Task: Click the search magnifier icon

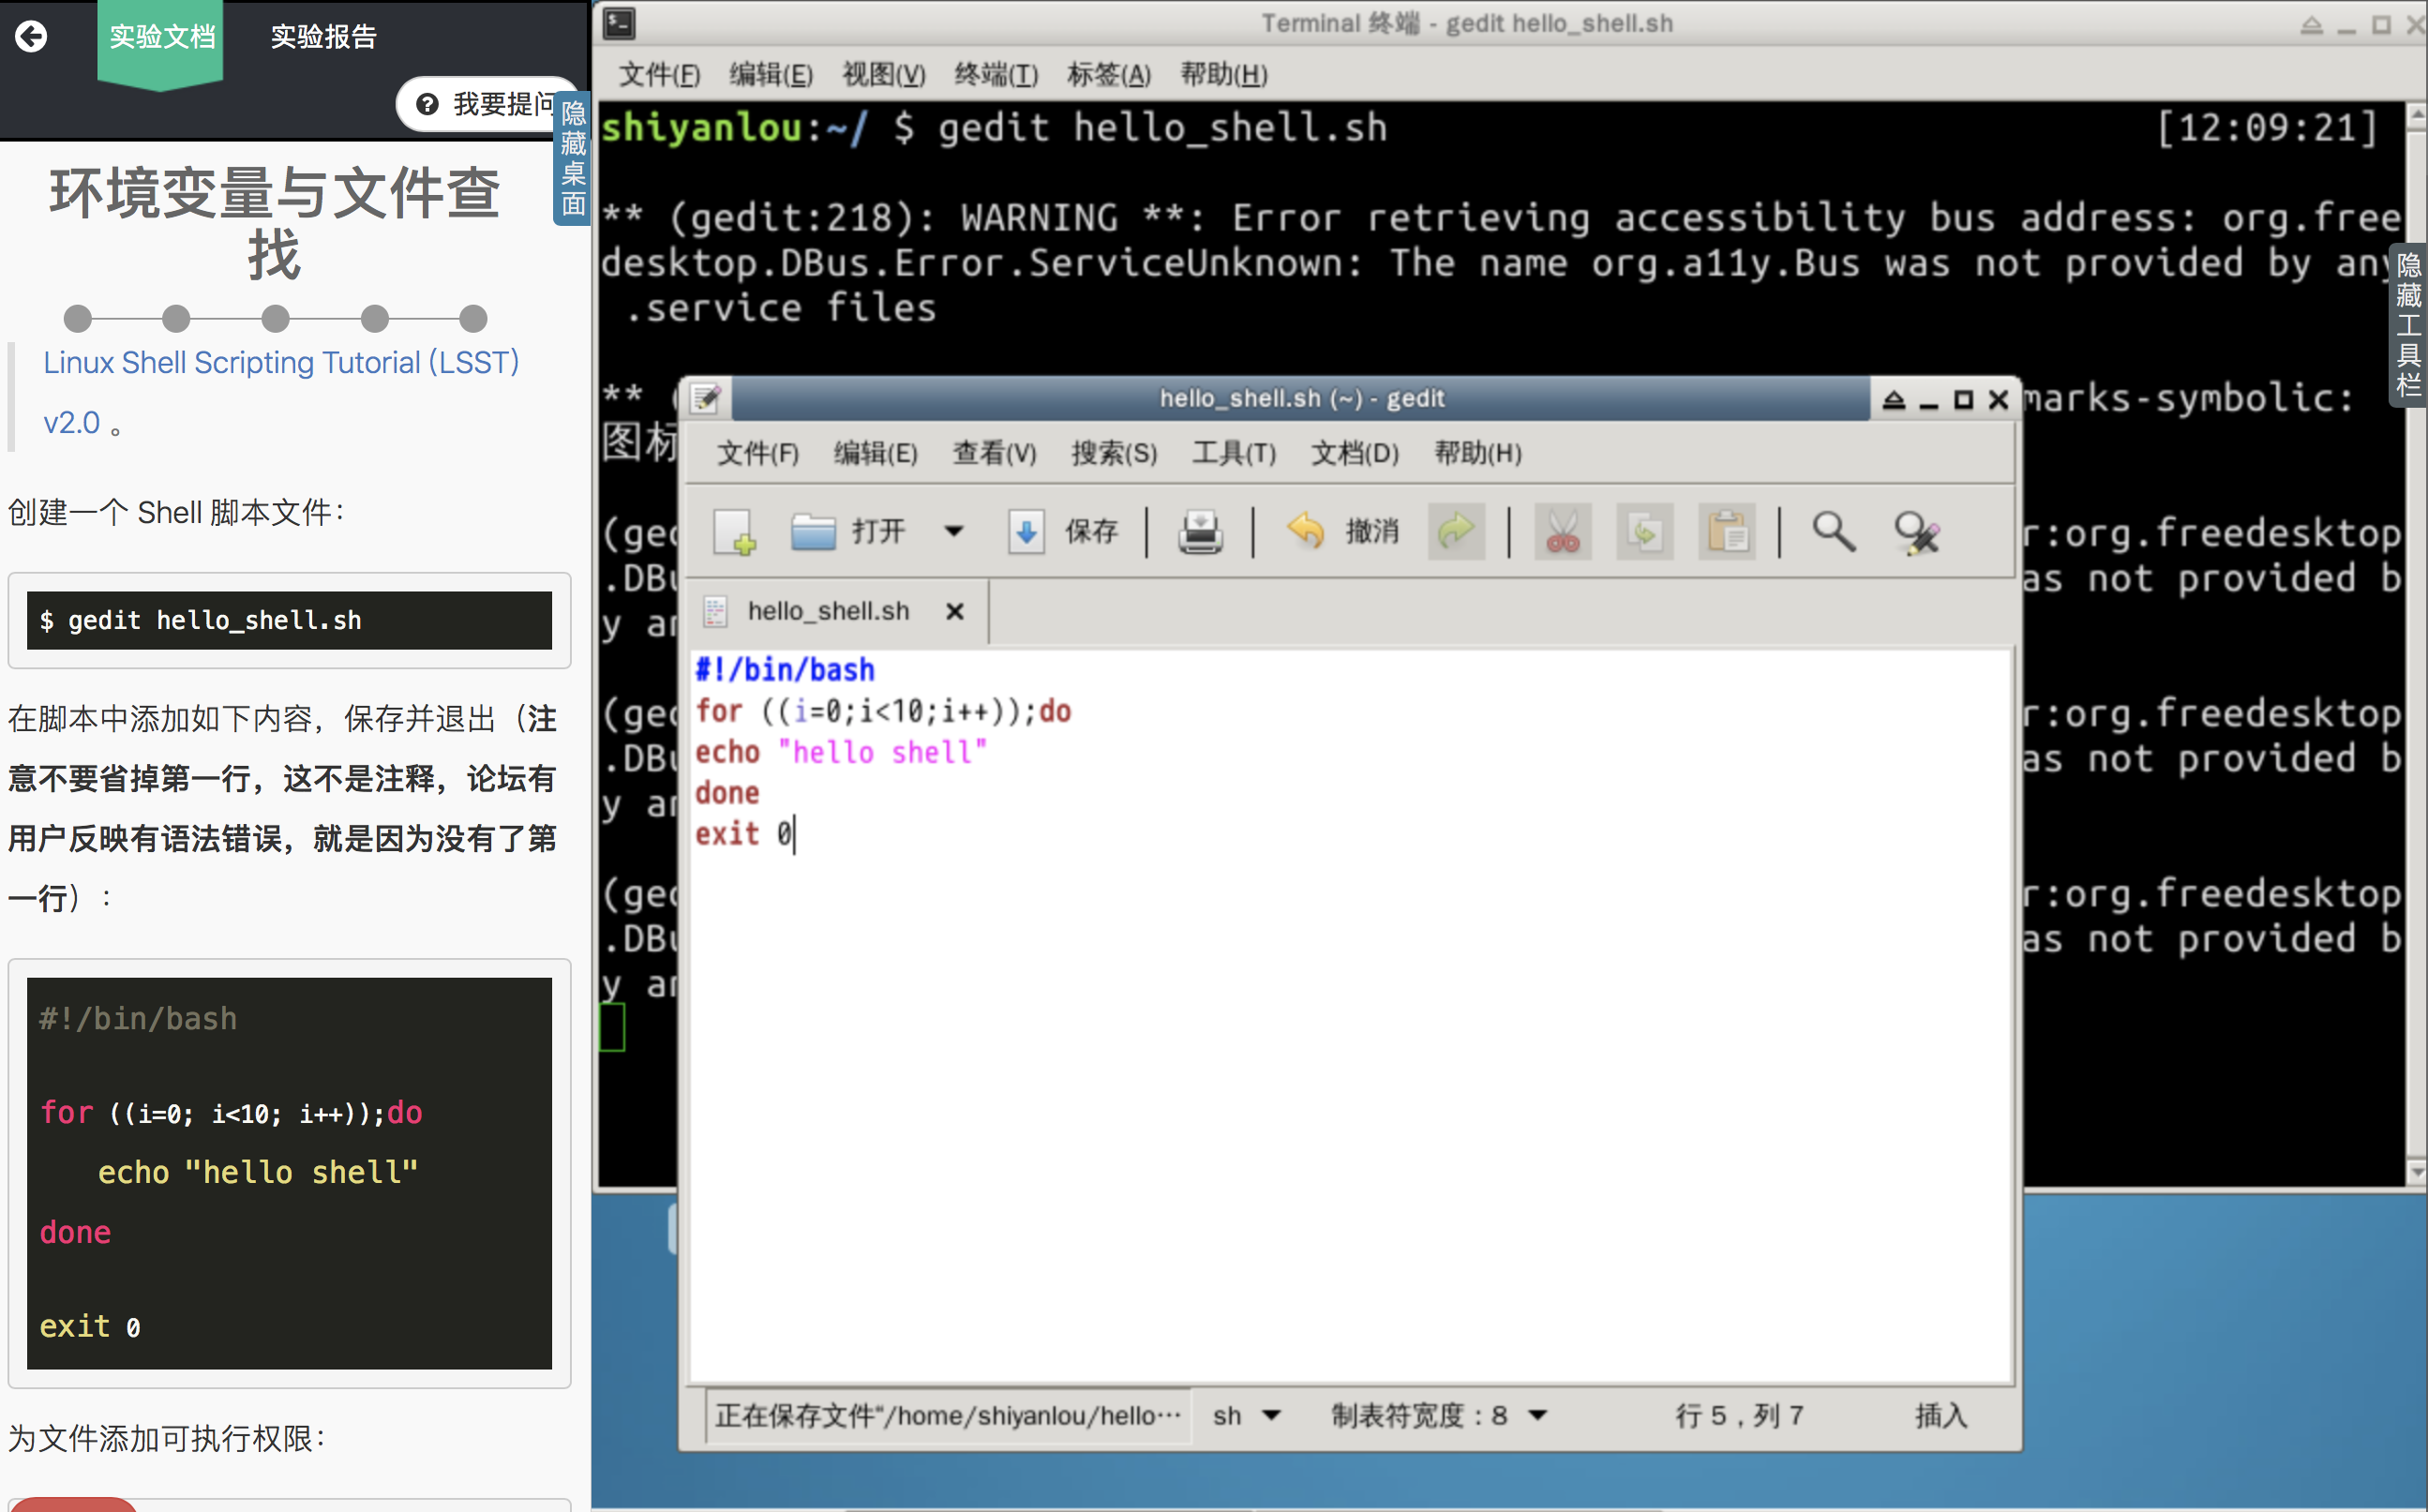Action: point(1833,531)
